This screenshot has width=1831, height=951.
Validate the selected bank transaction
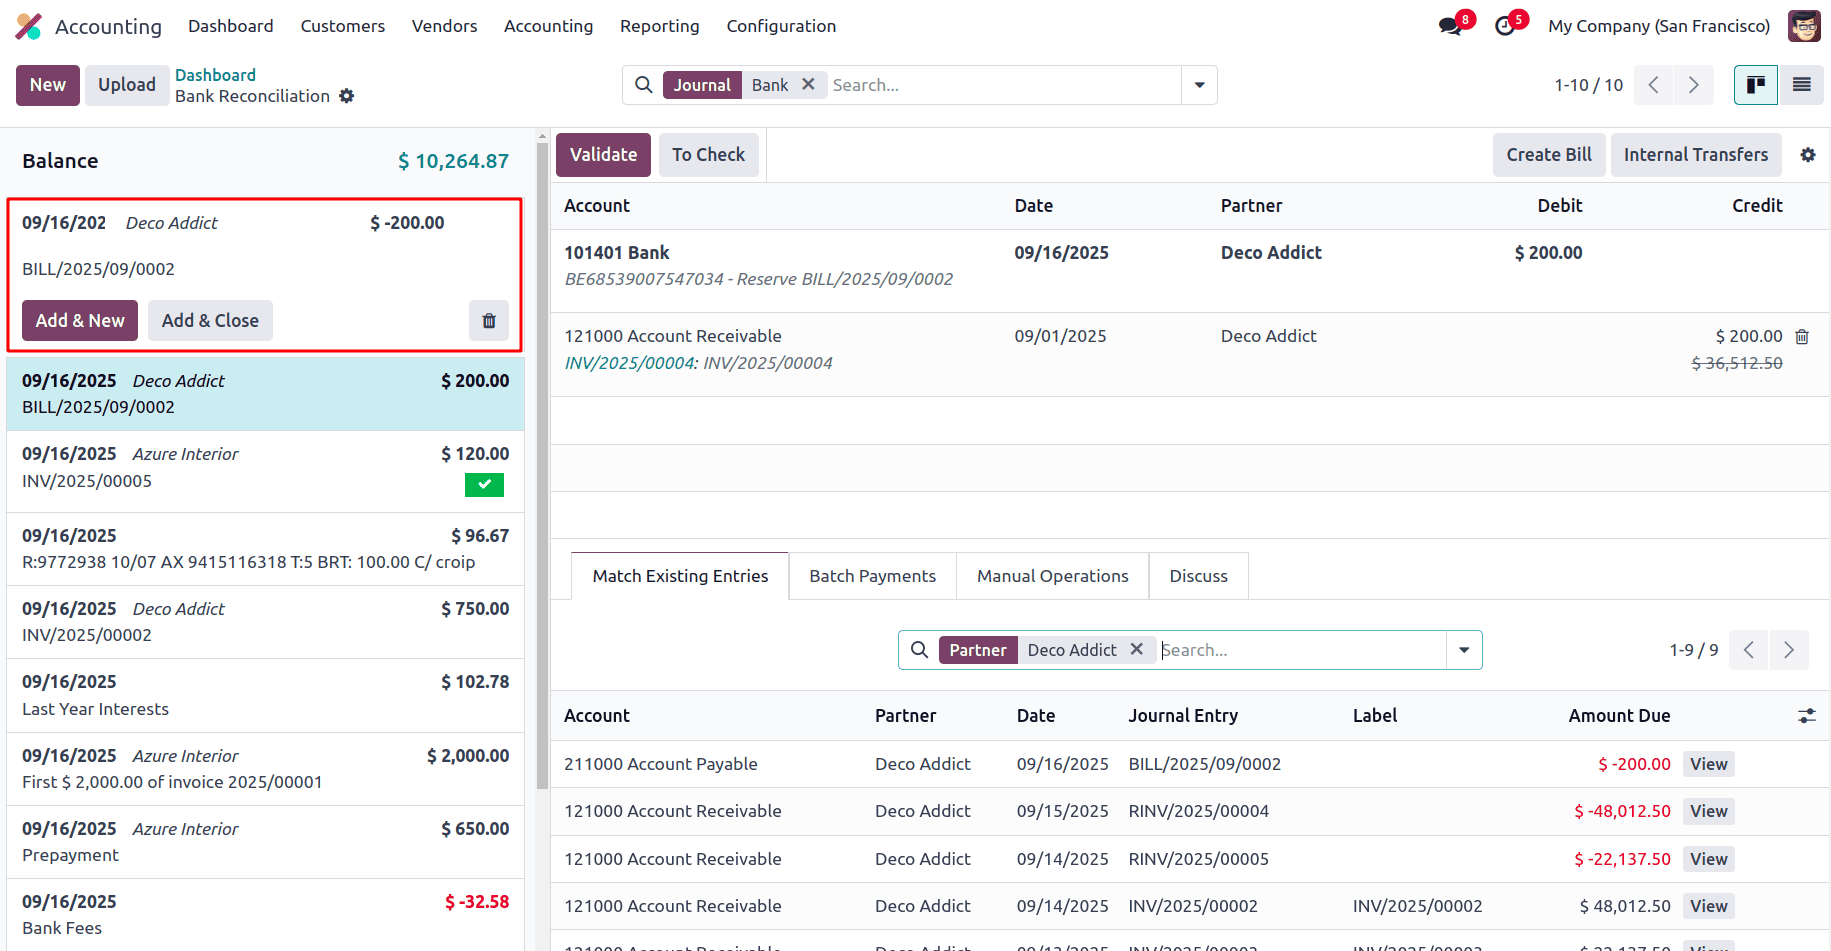[x=603, y=155]
